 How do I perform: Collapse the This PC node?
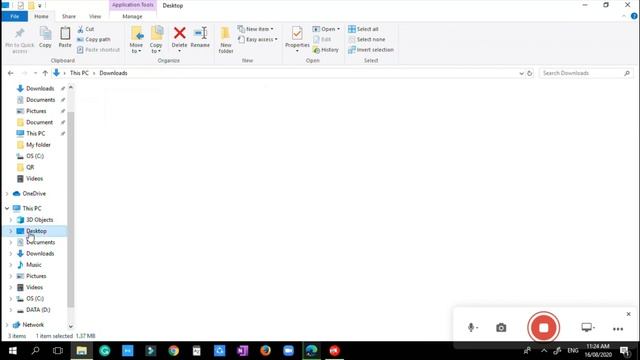point(7,209)
